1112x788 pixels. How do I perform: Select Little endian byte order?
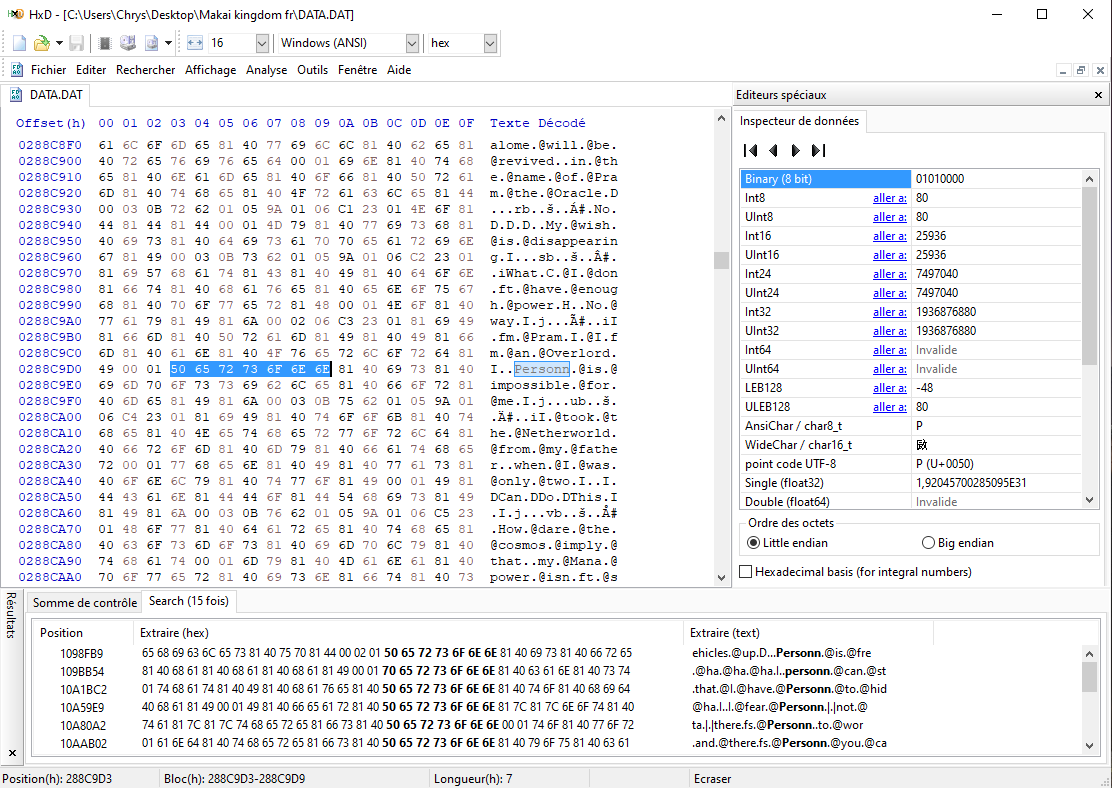tap(754, 543)
